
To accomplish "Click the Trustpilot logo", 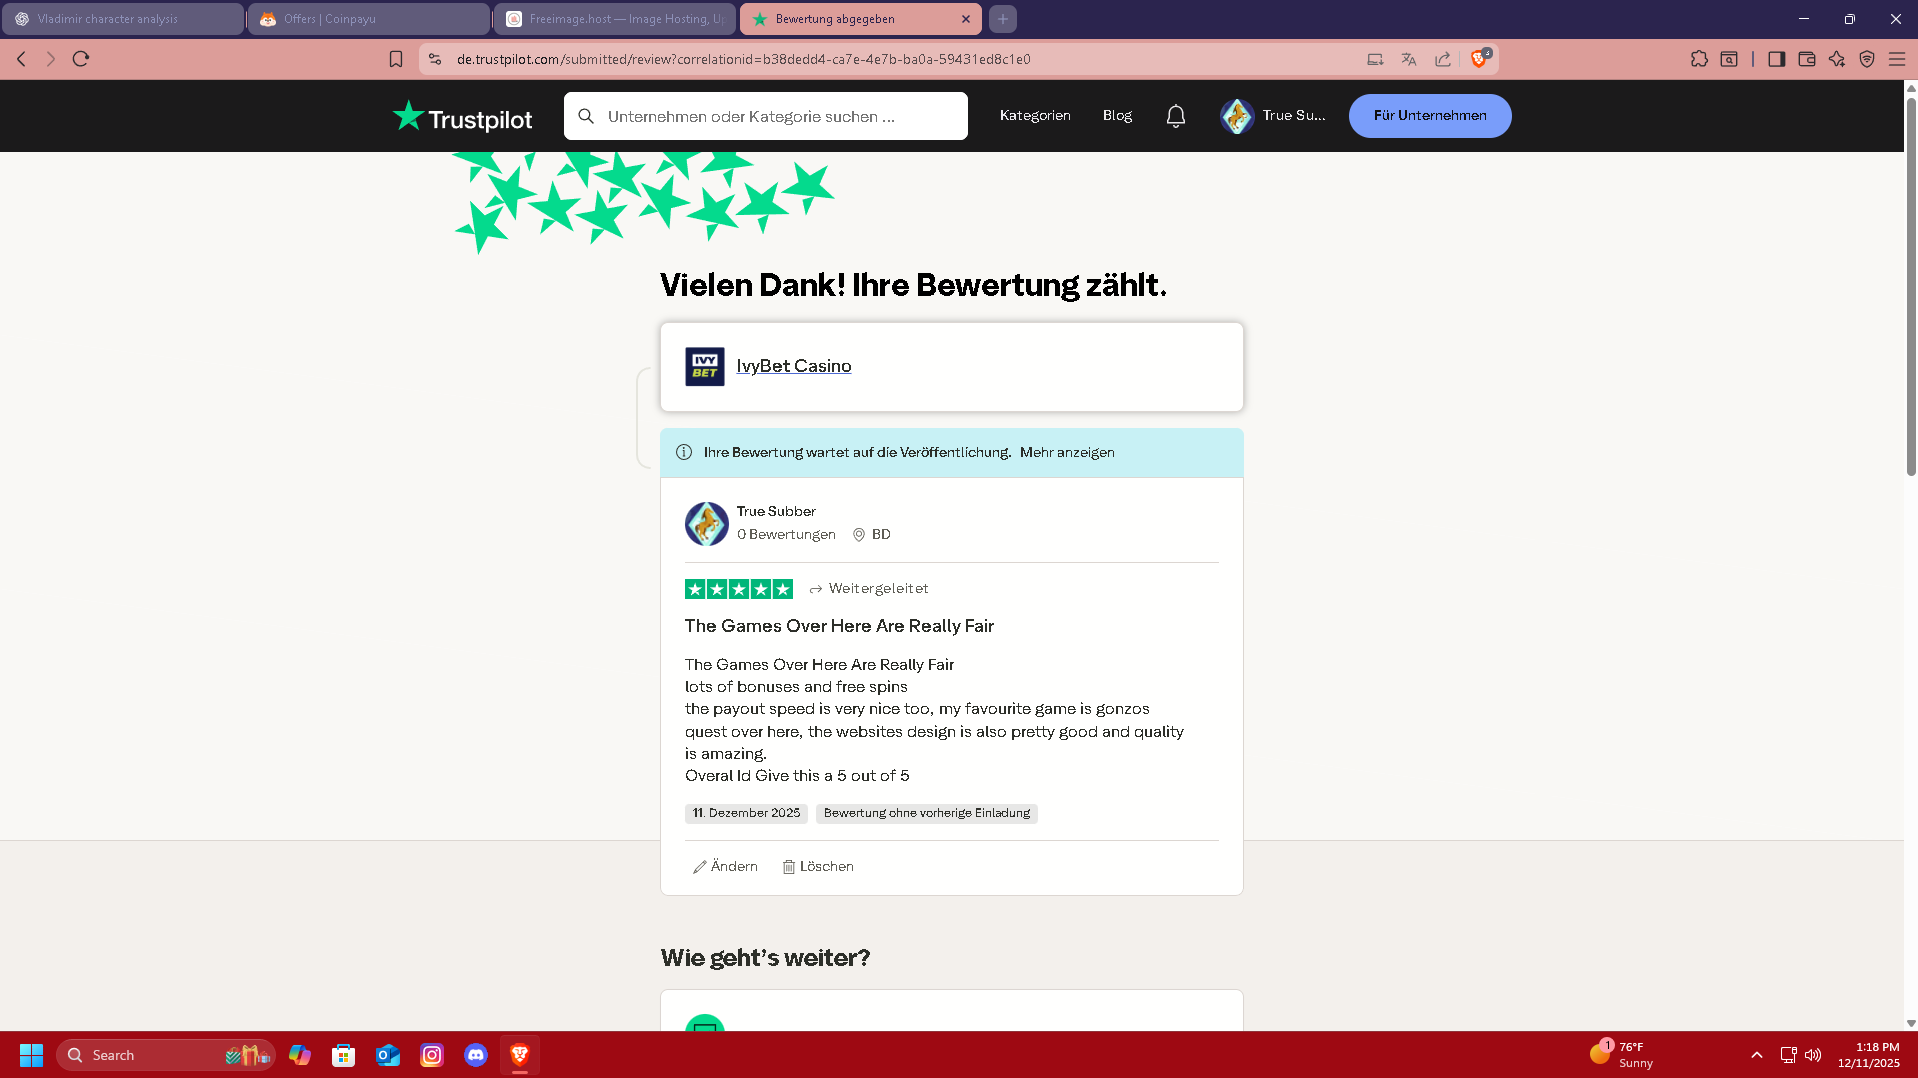I will [462, 117].
